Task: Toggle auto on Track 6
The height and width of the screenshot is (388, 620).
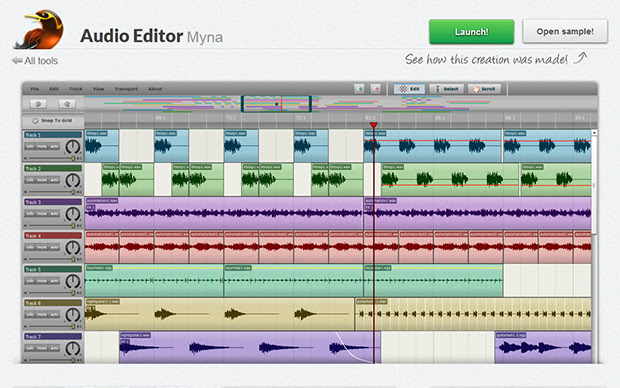Action: click(54, 314)
